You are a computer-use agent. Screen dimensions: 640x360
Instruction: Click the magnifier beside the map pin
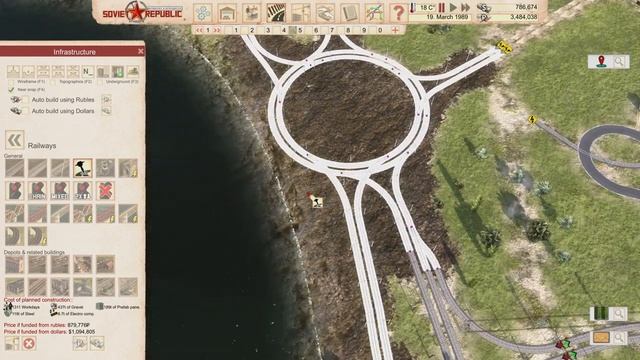pos(619,62)
